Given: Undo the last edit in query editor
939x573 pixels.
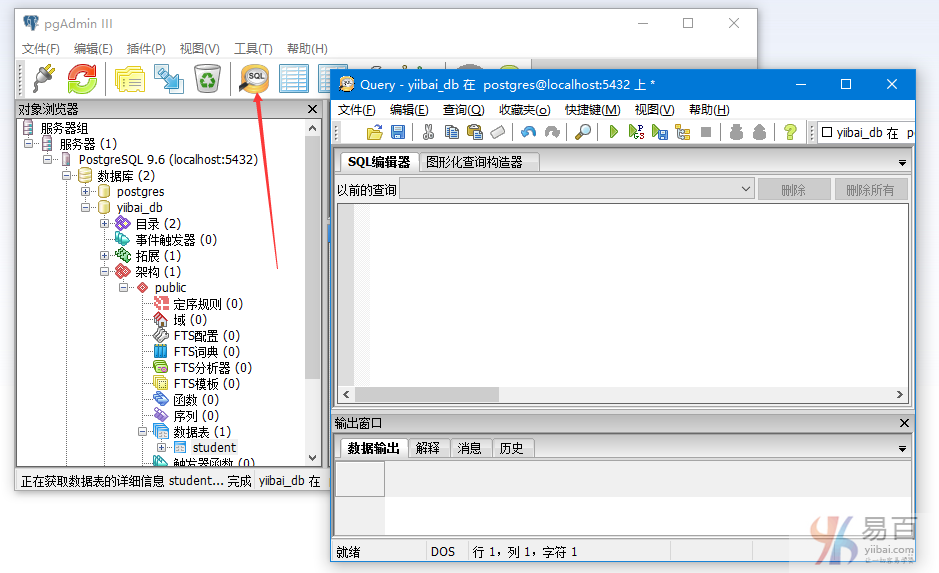Looking at the screenshot, I should 528,132.
